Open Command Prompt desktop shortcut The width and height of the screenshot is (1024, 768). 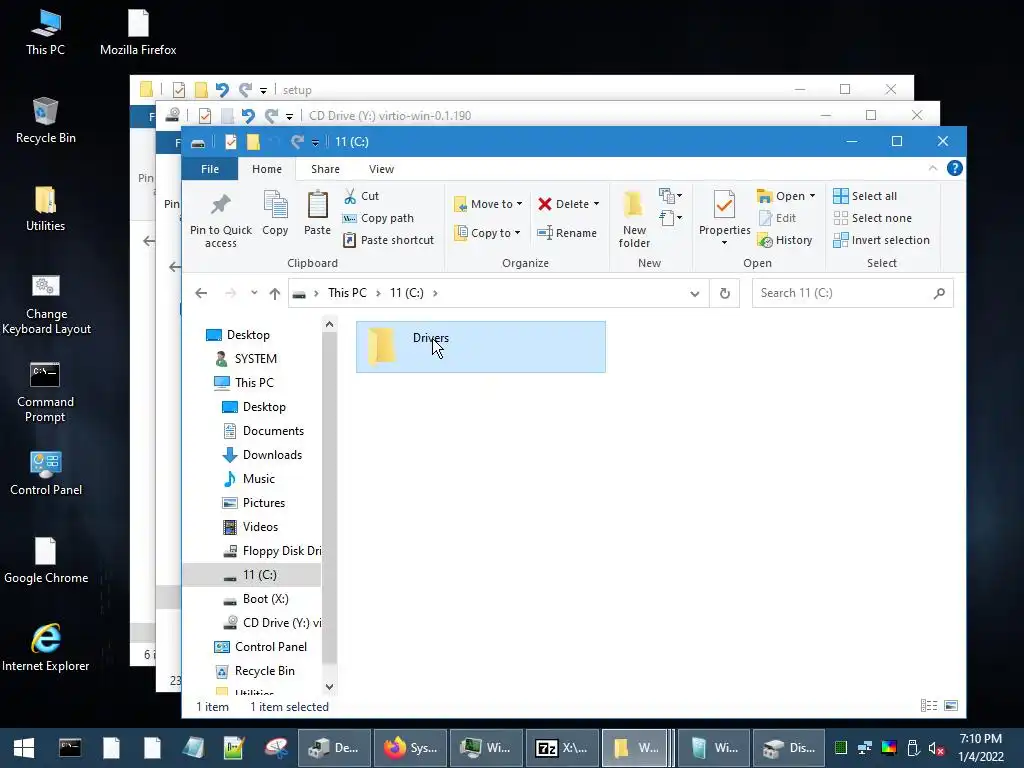pyautogui.click(x=45, y=393)
